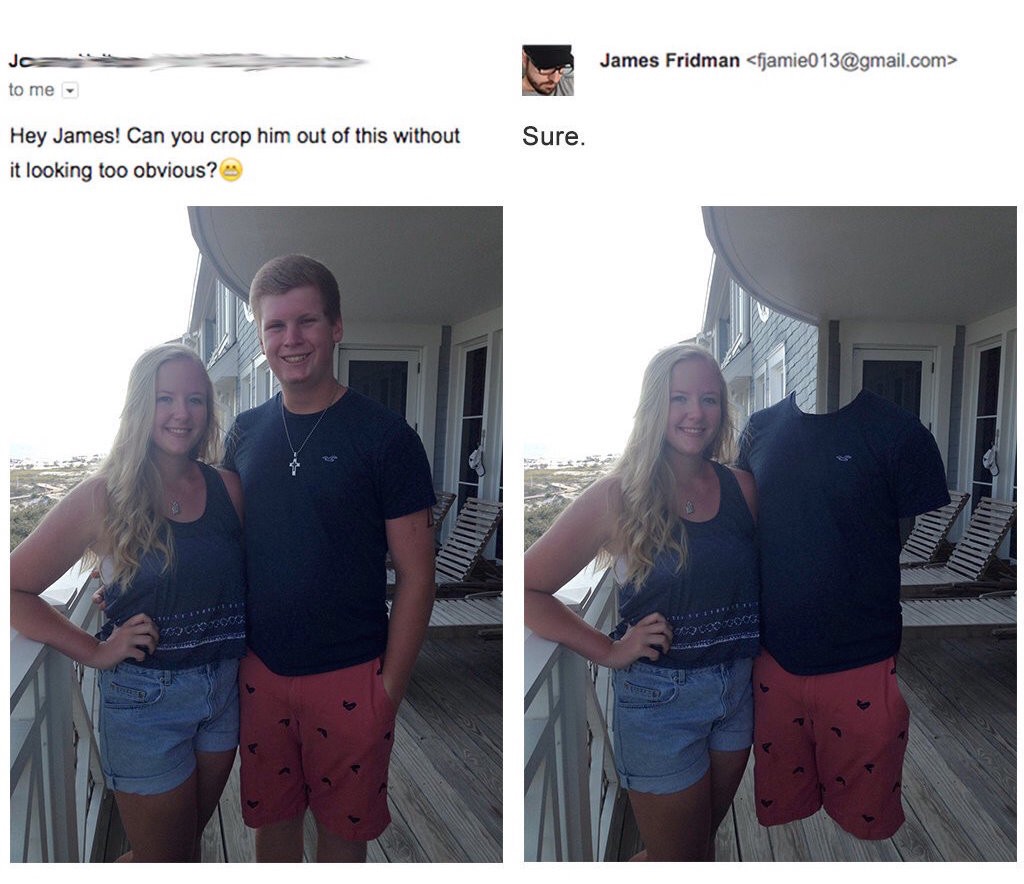Viewport: 1024px width, 884px height.
Task: Click the cross necklace in original photo
Action: [x=295, y=465]
